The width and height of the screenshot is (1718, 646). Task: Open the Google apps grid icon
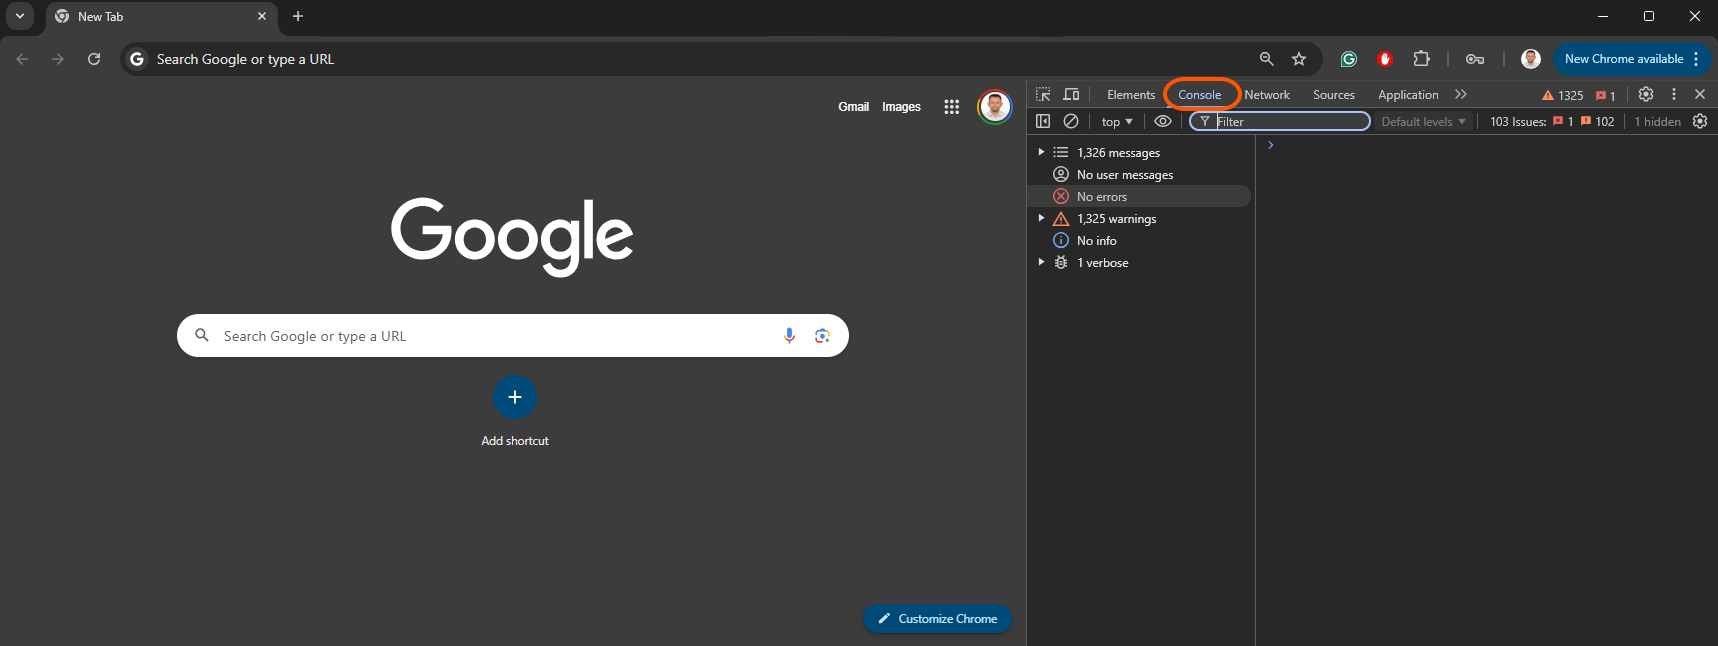pos(951,107)
